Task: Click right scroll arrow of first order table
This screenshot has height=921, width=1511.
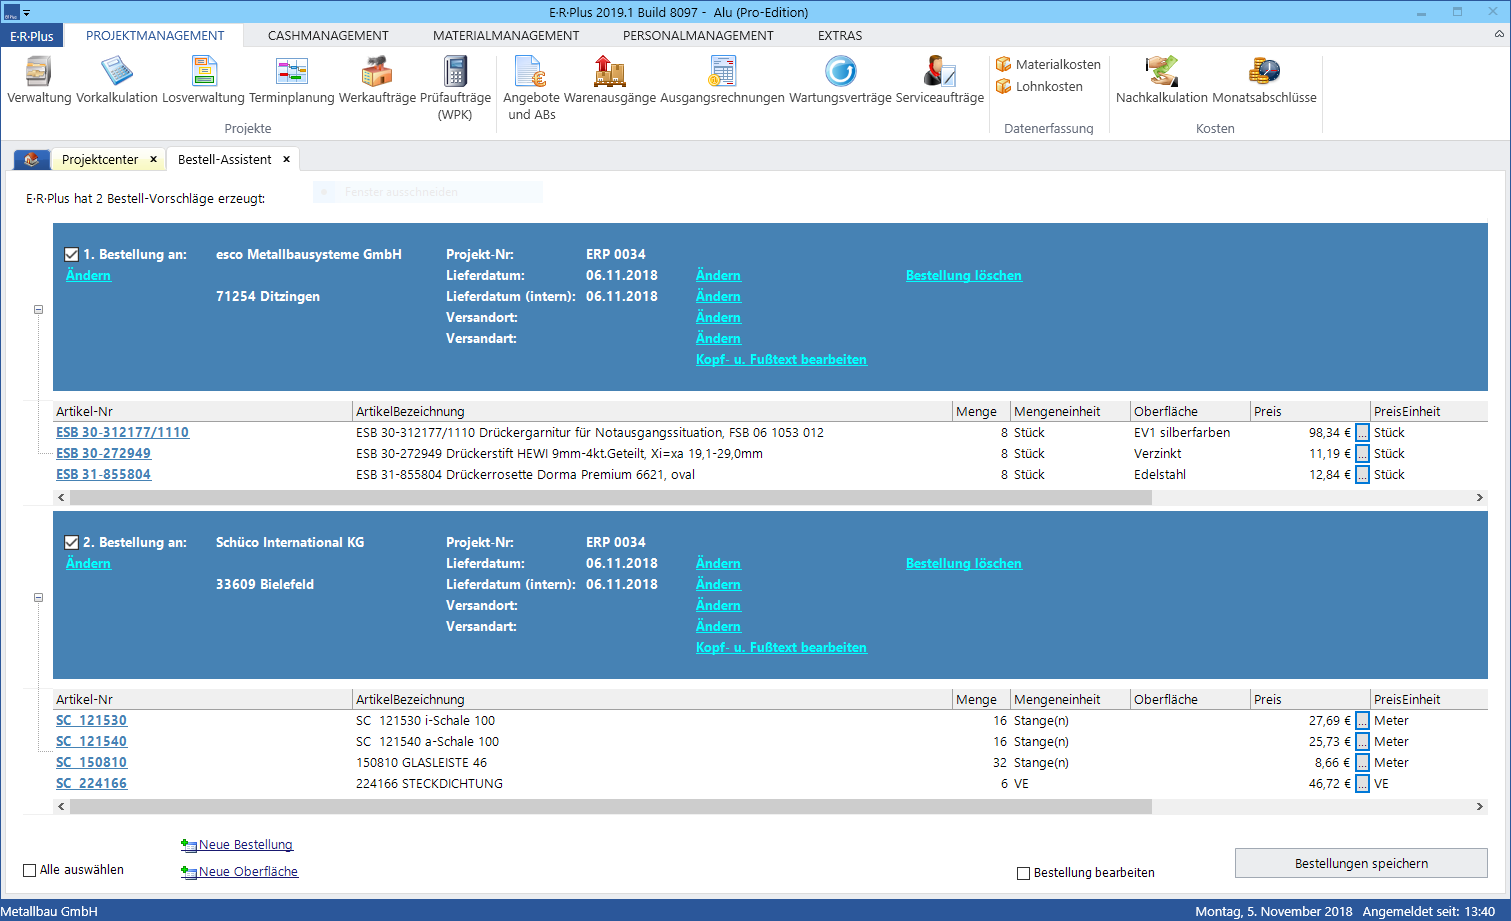Action: point(1480,497)
